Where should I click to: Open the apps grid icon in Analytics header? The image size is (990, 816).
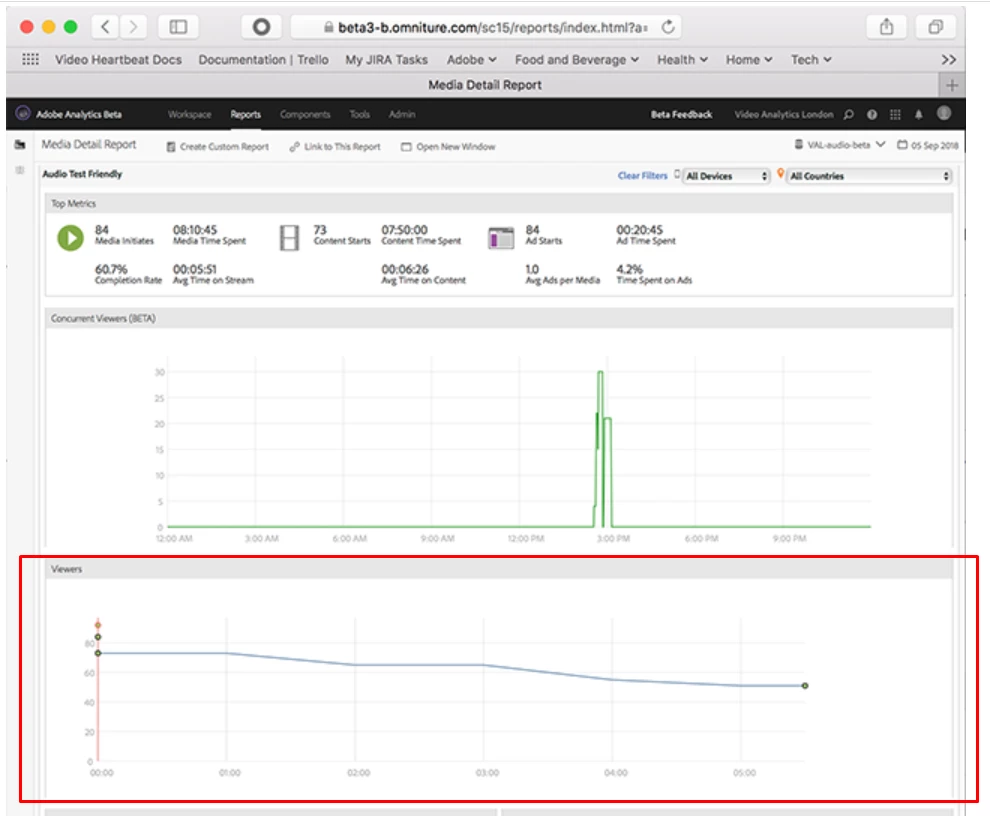(895, 114)
